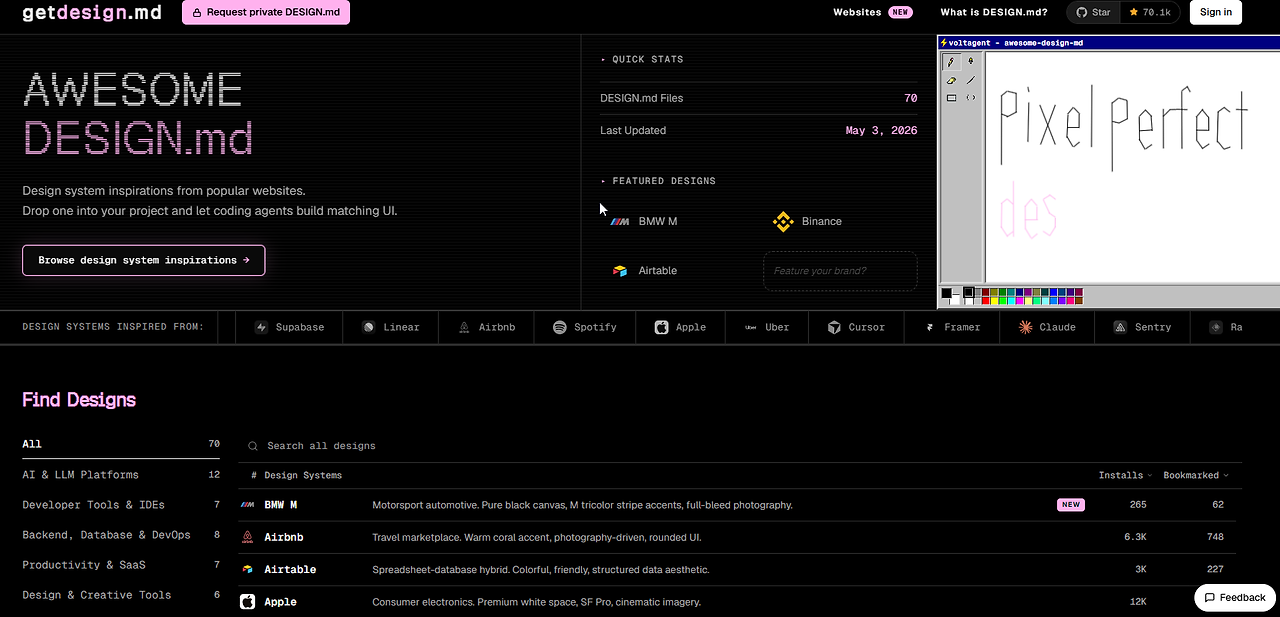Viewport: 1280px width, 617px height.
Task: Click the 6.3K installs value
Action: [1135, 537]
